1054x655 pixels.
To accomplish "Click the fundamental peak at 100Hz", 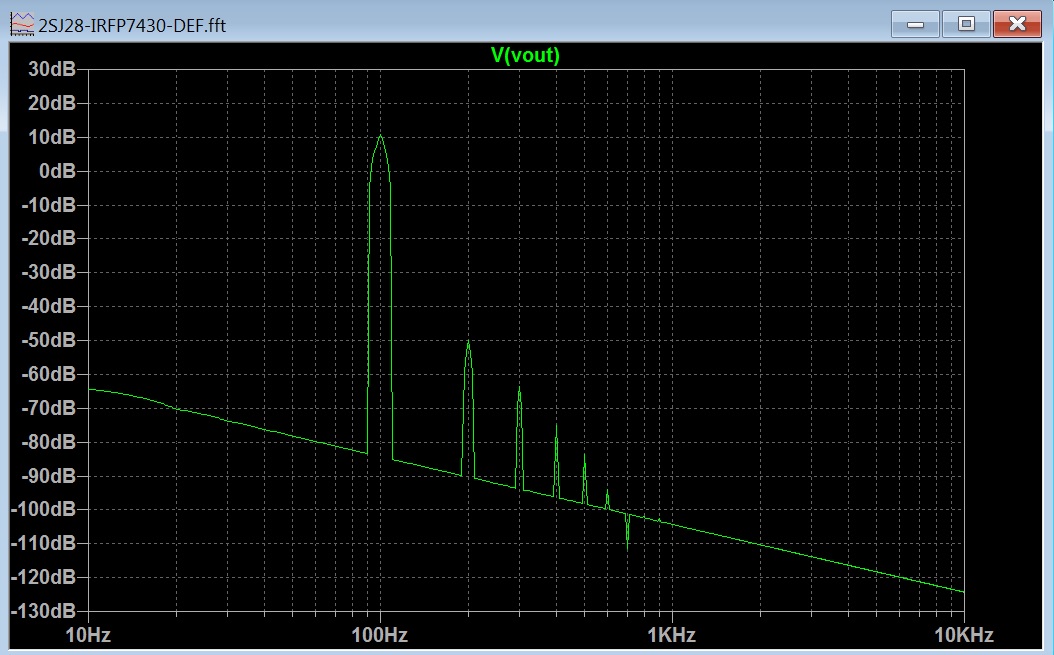I will click(380, 137).
